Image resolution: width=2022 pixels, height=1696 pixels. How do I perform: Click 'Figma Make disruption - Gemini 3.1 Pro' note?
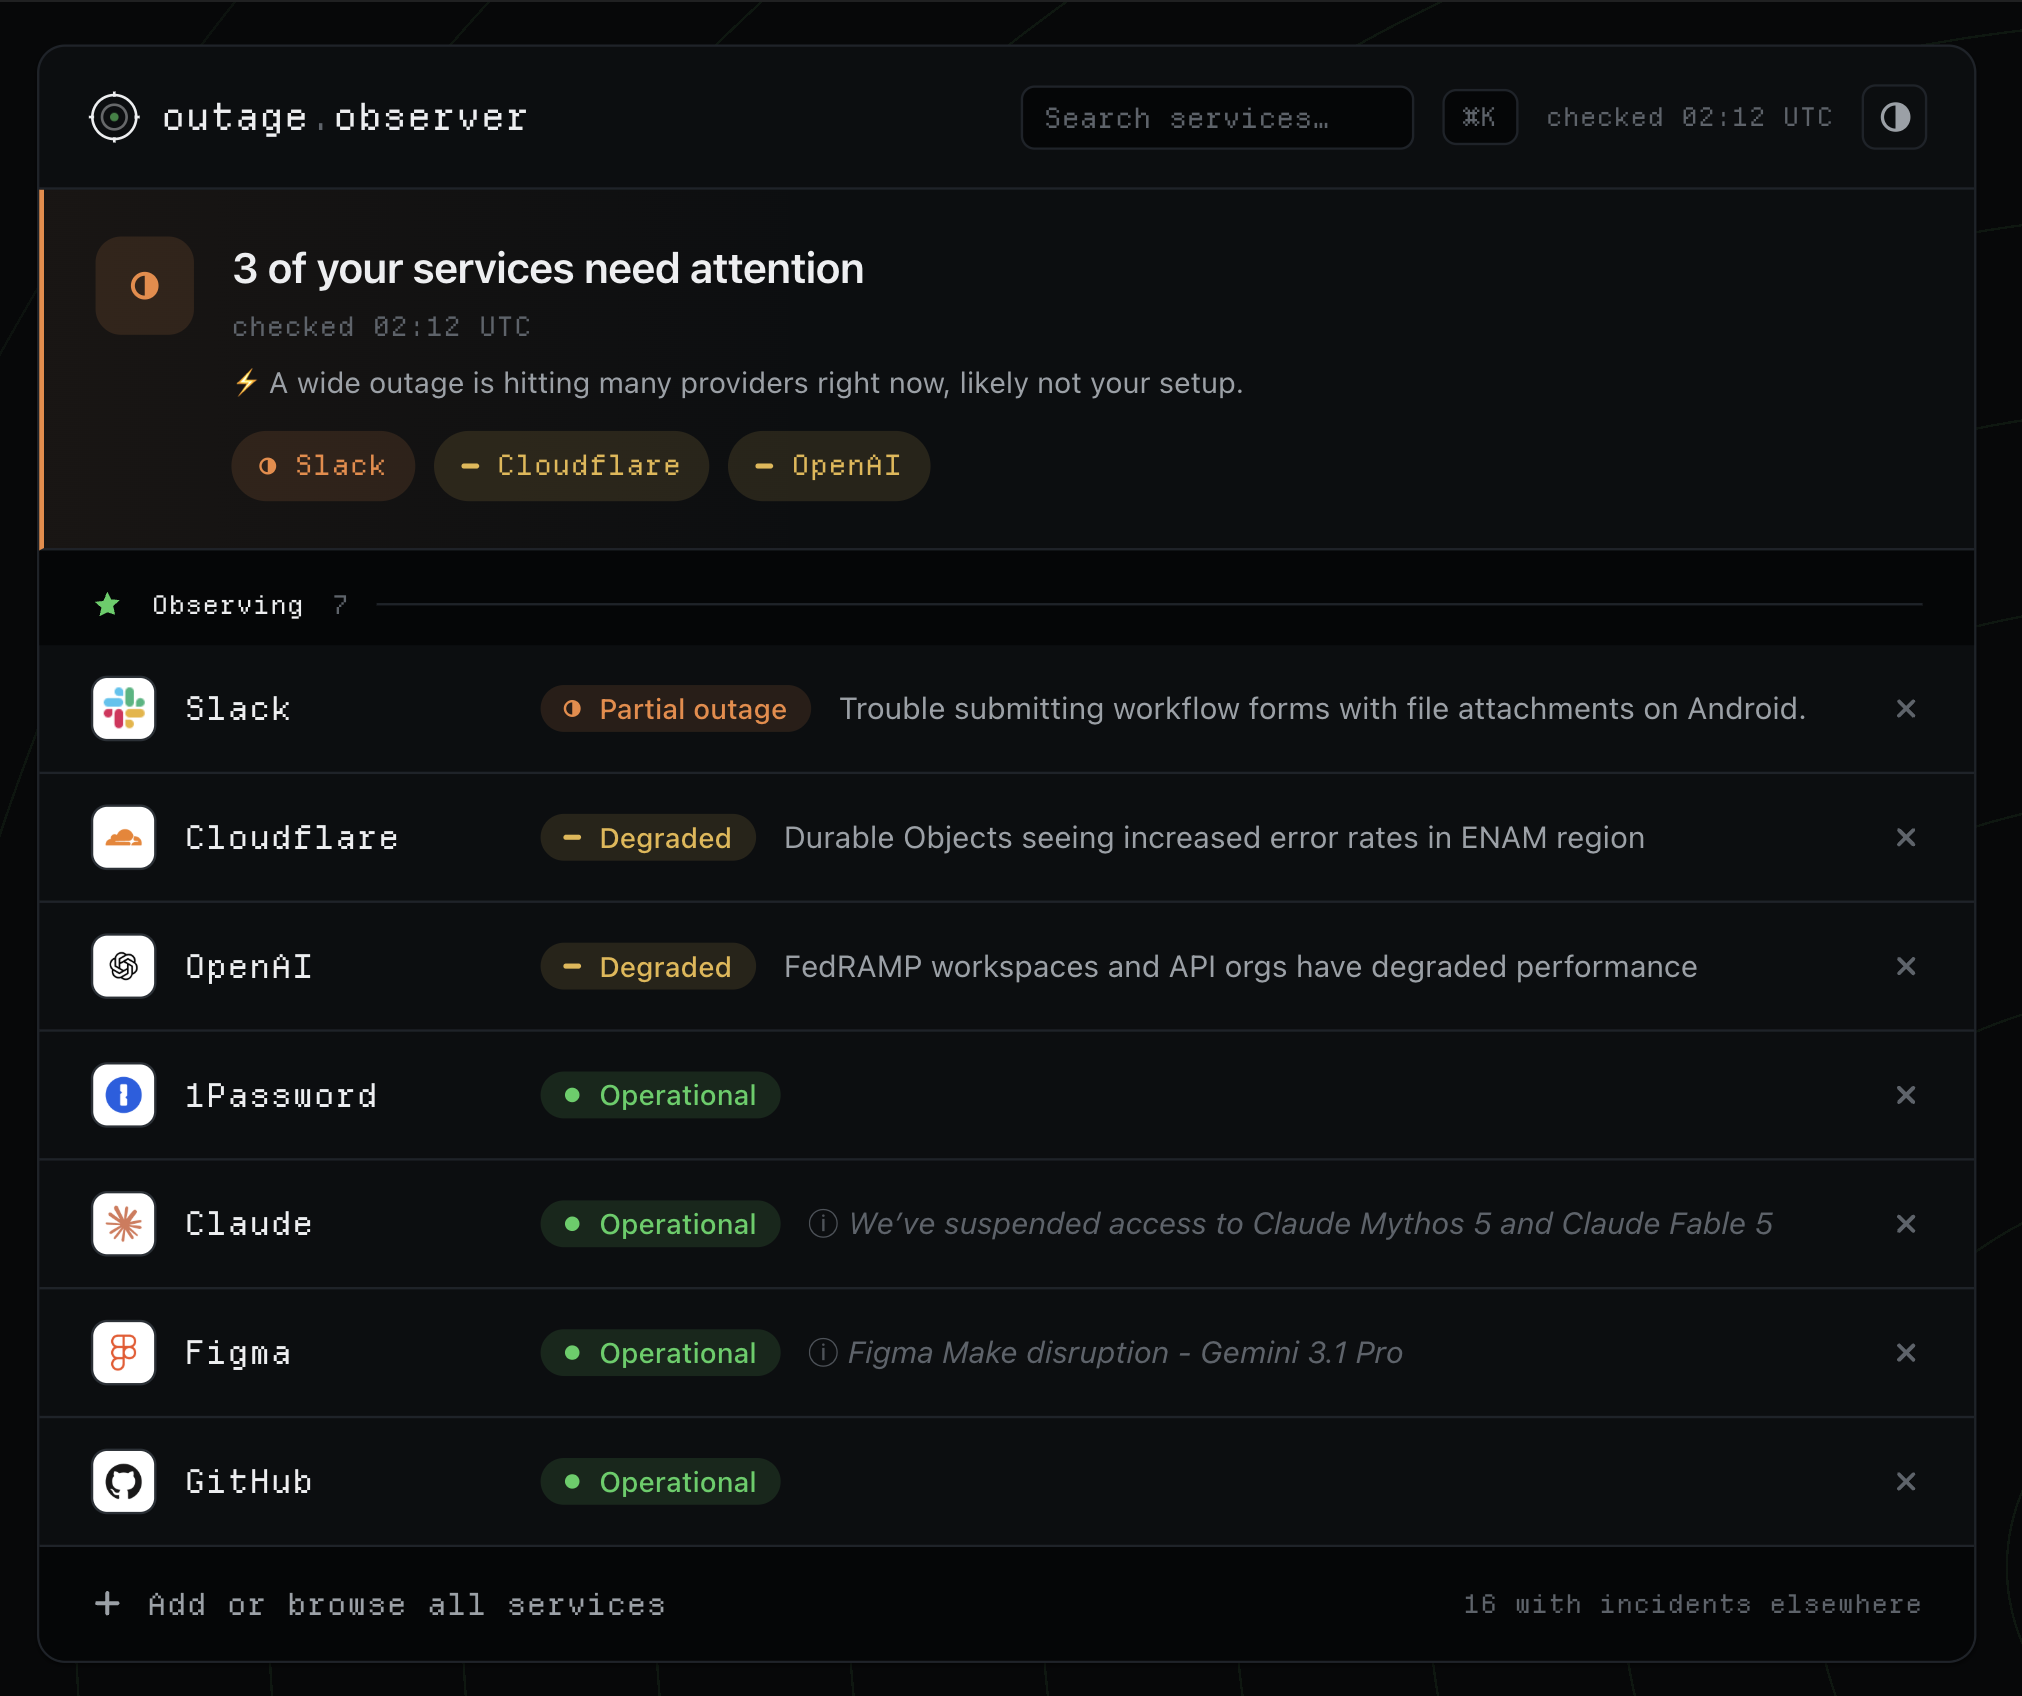point(1126,1353)
